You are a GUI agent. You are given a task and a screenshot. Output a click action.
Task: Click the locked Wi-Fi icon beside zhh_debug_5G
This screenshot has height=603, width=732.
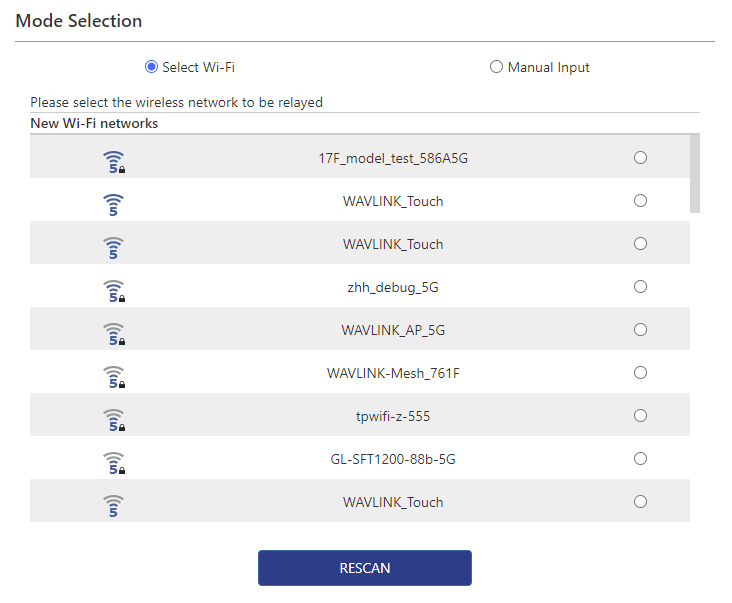tap(115, 290)
